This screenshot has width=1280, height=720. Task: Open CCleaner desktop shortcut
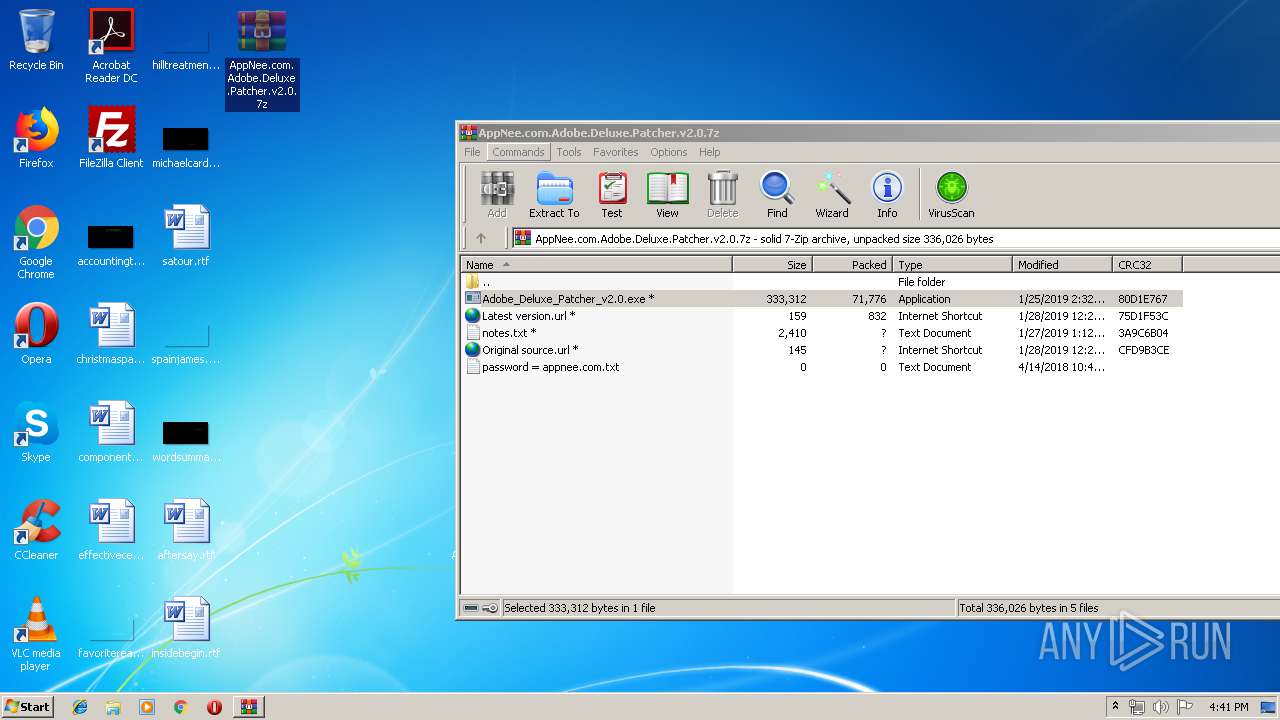point(36,530)
